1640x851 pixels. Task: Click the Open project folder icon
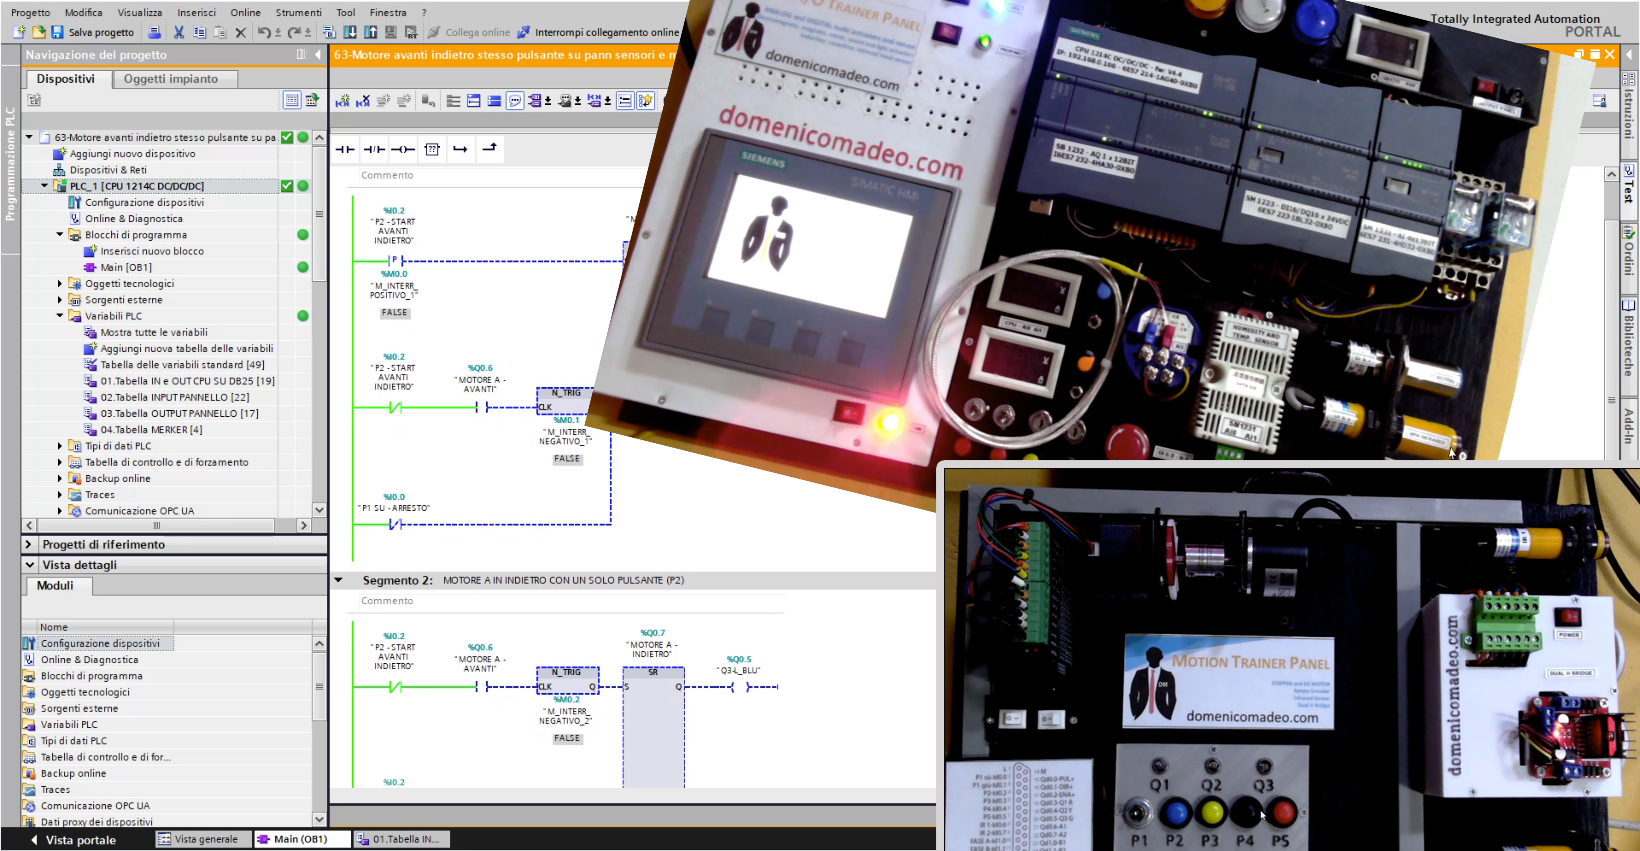(x=38, y=32)
